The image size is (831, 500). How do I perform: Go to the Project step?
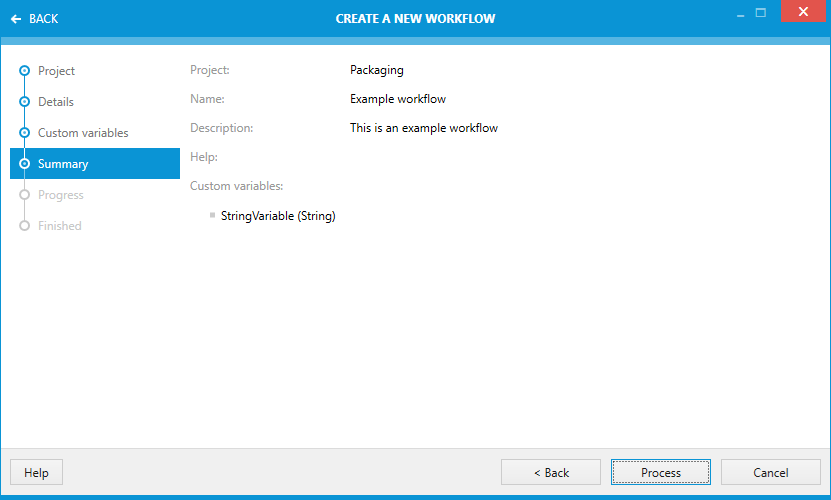(x=56, y=71)
